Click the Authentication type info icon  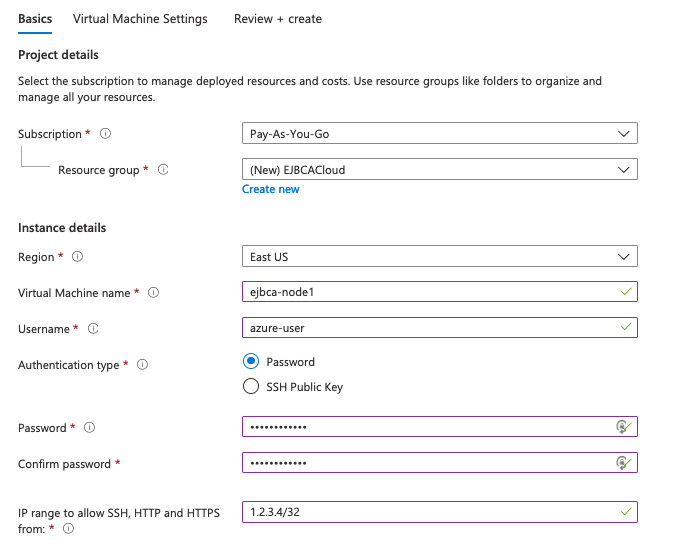click(x=142, y=365)
